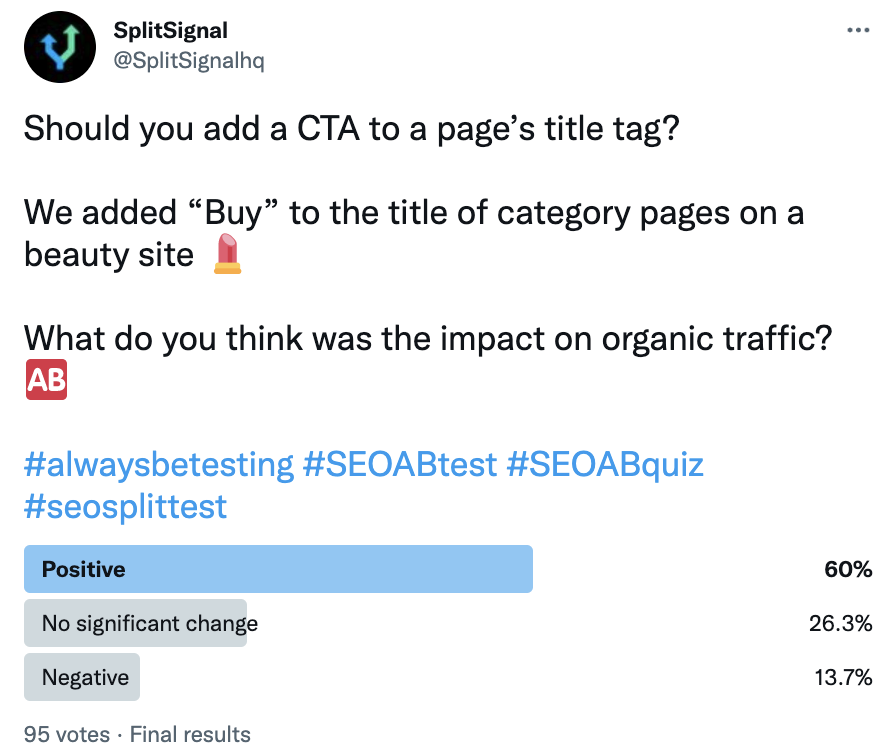Viewport: 887px width, 751px height.
Task: Select the Positive poll option
Action: [x=84, y=570]
